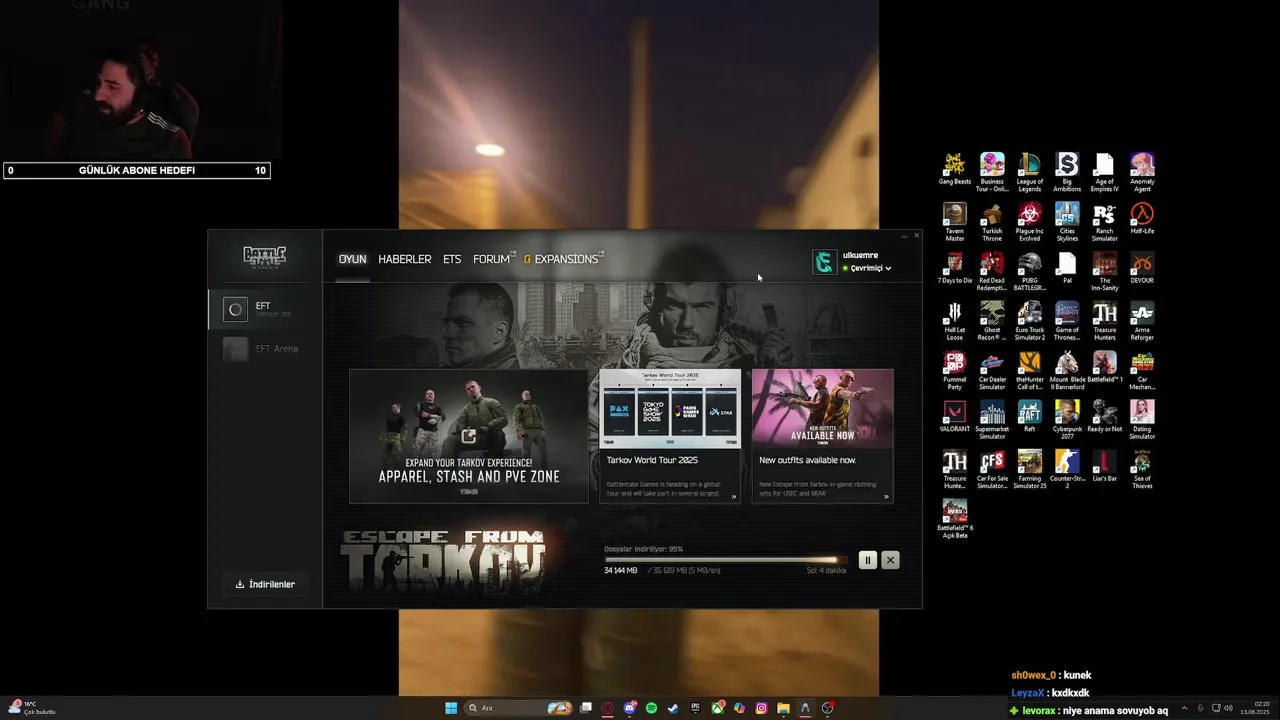Pause the Tarkov file download
The image size is (1280, 720).
[x=867, y=561]
